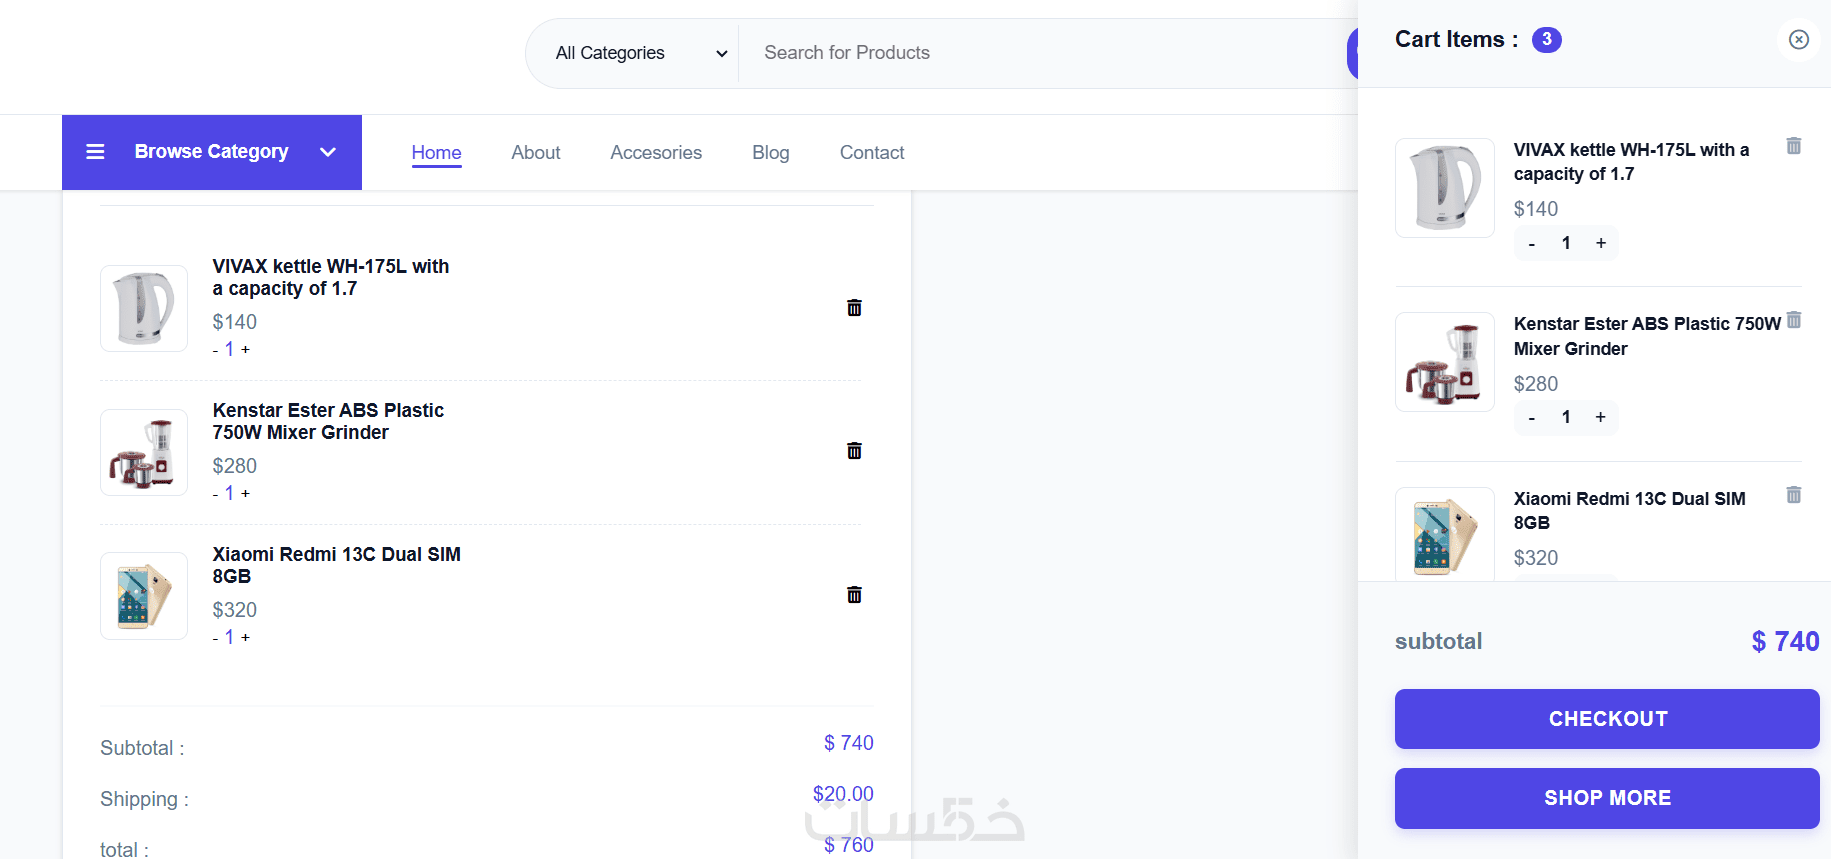
Task: Click the Kenstar Mixer Grinder thumbnail in sidebar
Action: (x=1445, y=362)
